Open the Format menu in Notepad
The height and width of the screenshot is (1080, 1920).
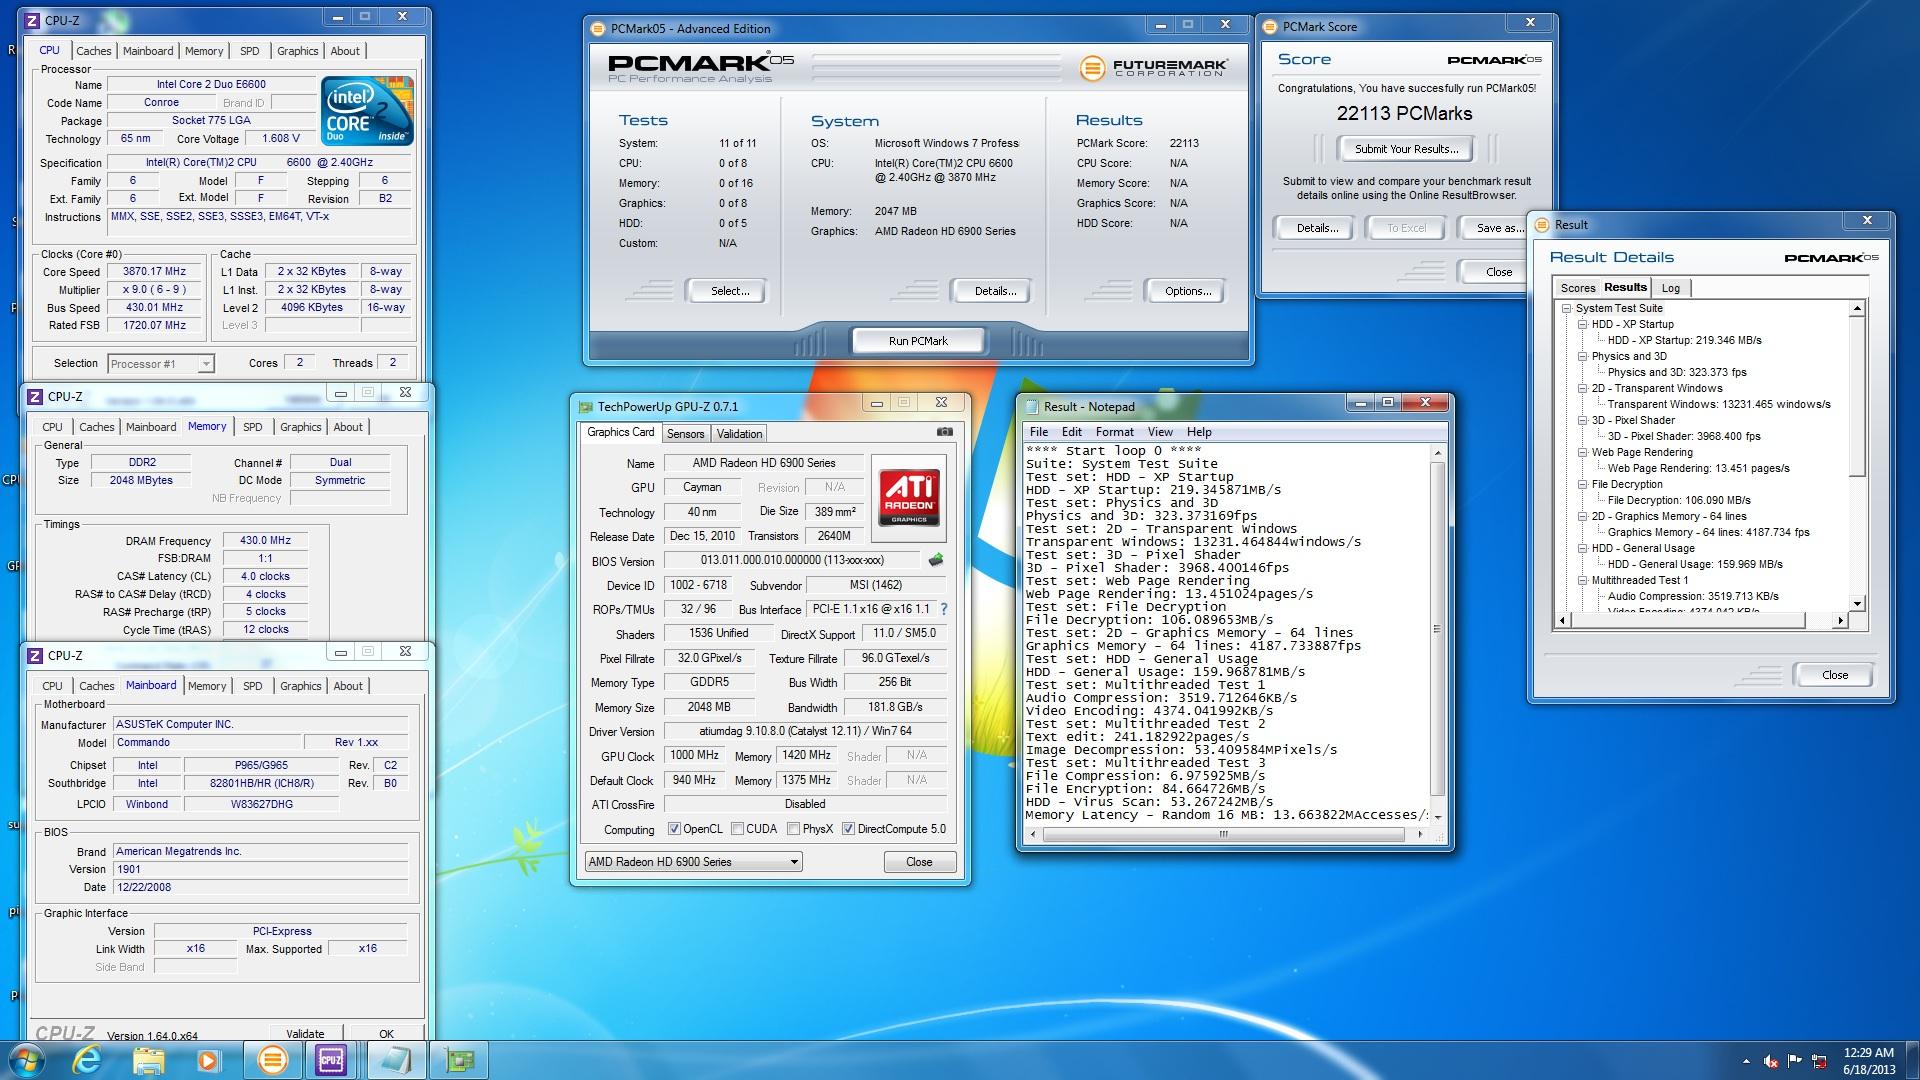[1114, 432]
